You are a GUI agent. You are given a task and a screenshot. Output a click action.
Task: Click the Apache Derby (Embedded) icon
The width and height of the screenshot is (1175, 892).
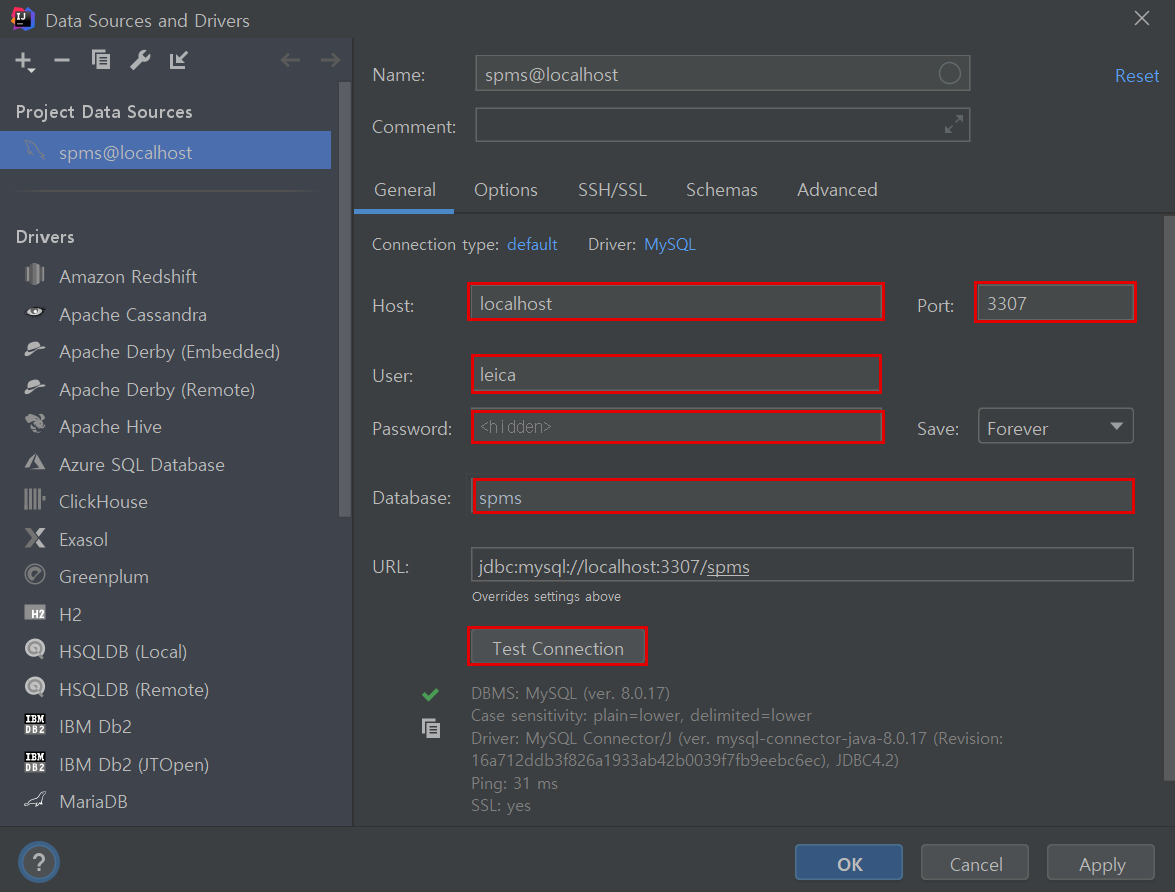34,349
